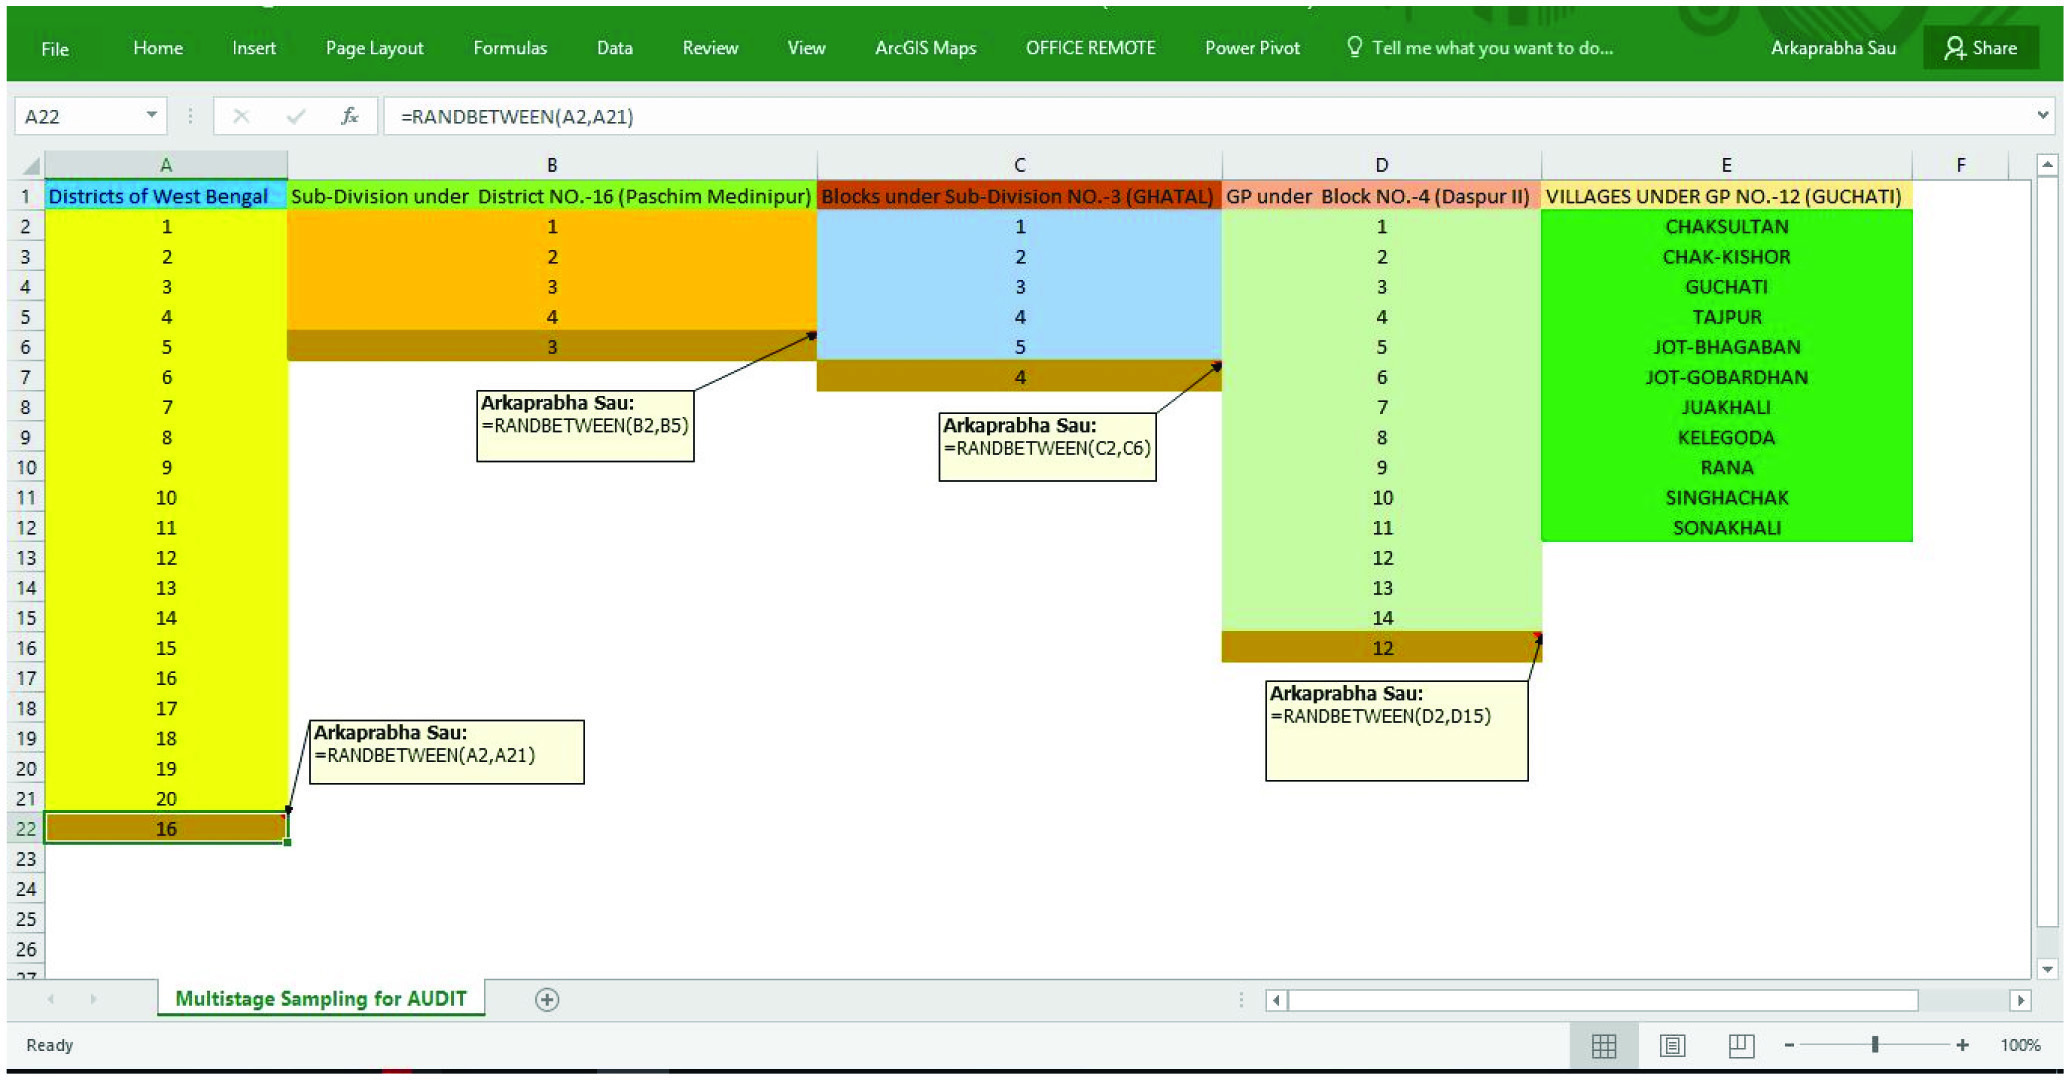This screenshot has height=1090, width=2064.
Task: Click vertical scrollbar down arrow
Action: click(x=2047, y=968)
